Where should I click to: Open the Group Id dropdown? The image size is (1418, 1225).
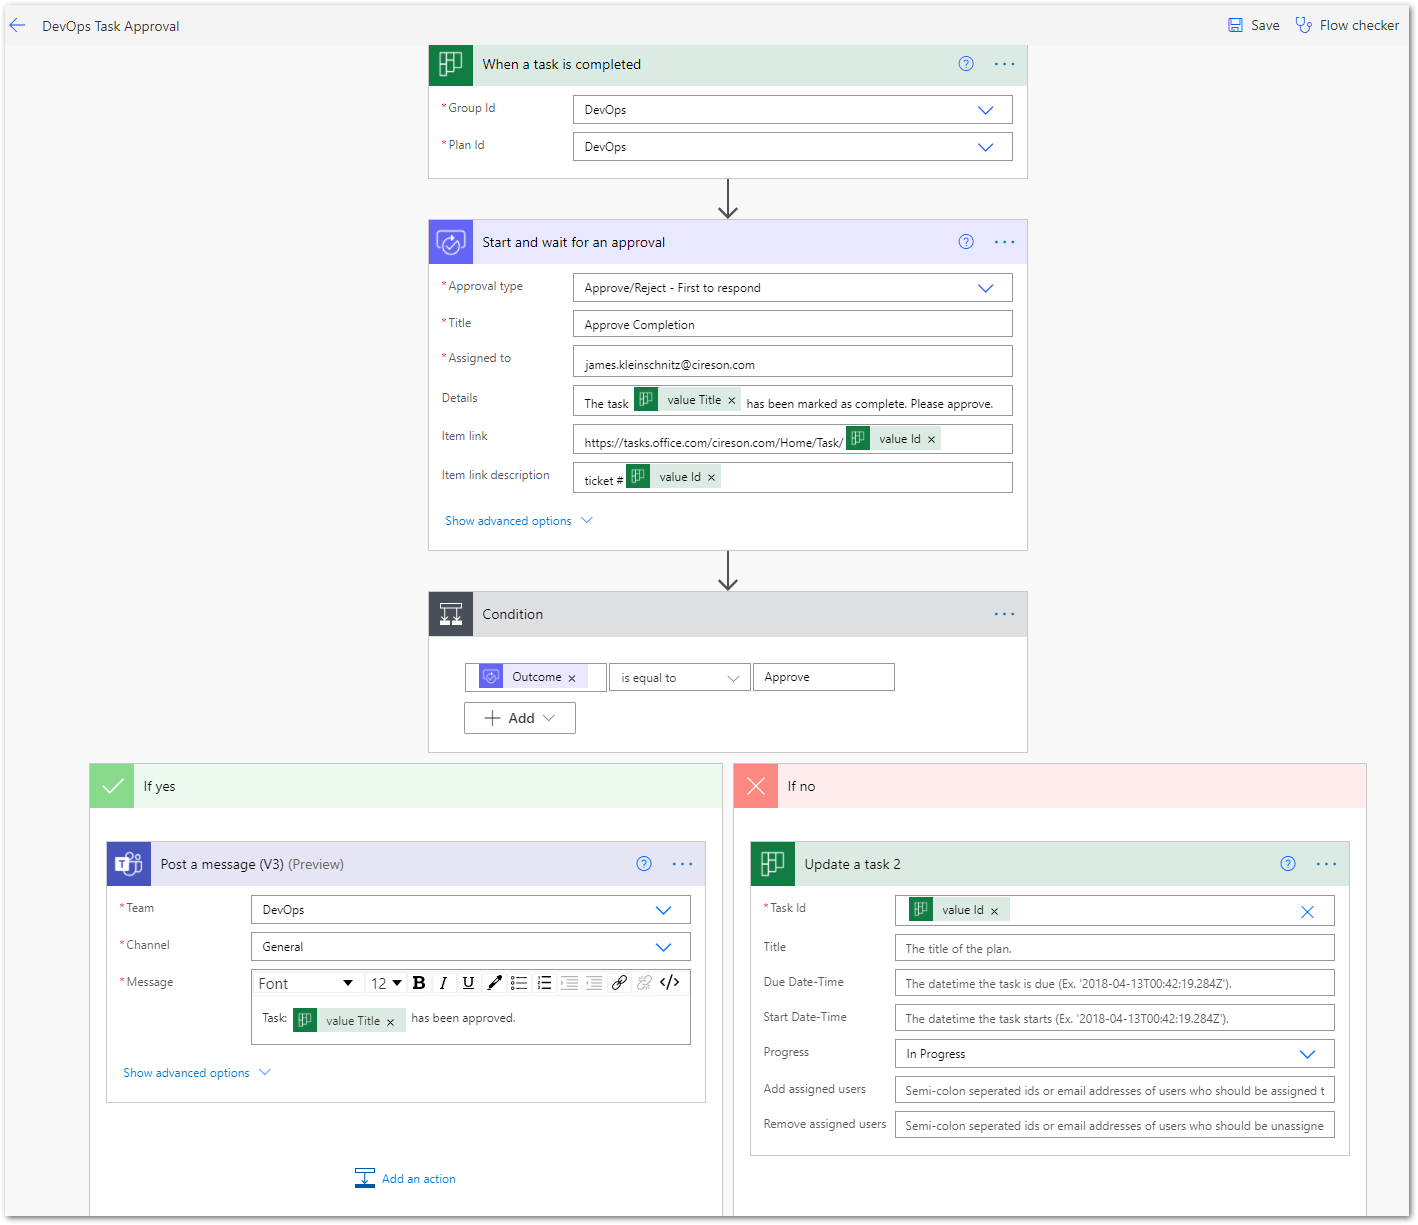[x=986, y=109]
